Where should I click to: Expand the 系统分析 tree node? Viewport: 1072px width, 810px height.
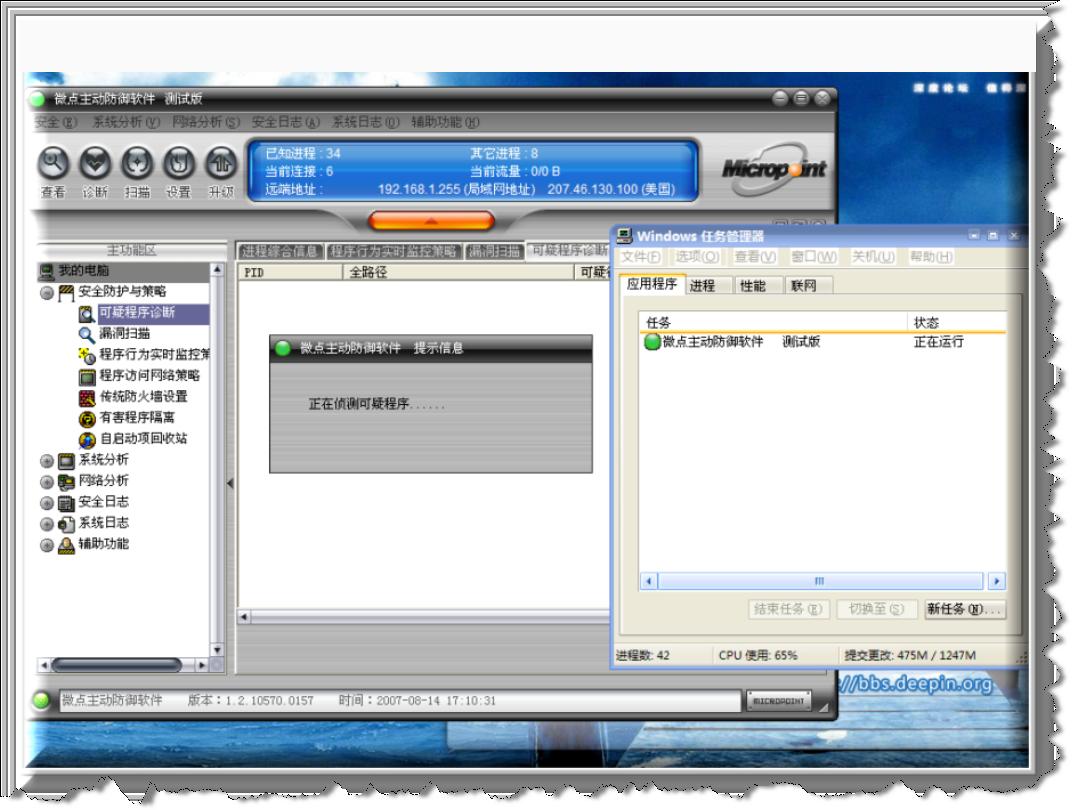coord(46,461)
